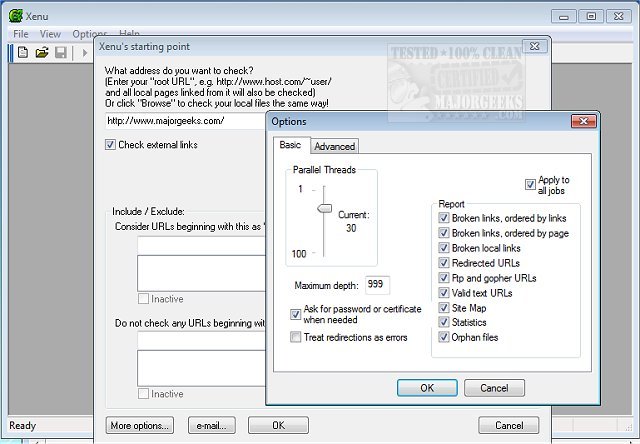Uncheck Broken links, ordered by links
Viewport: 640px width, 444px height.
pos(444,218)
